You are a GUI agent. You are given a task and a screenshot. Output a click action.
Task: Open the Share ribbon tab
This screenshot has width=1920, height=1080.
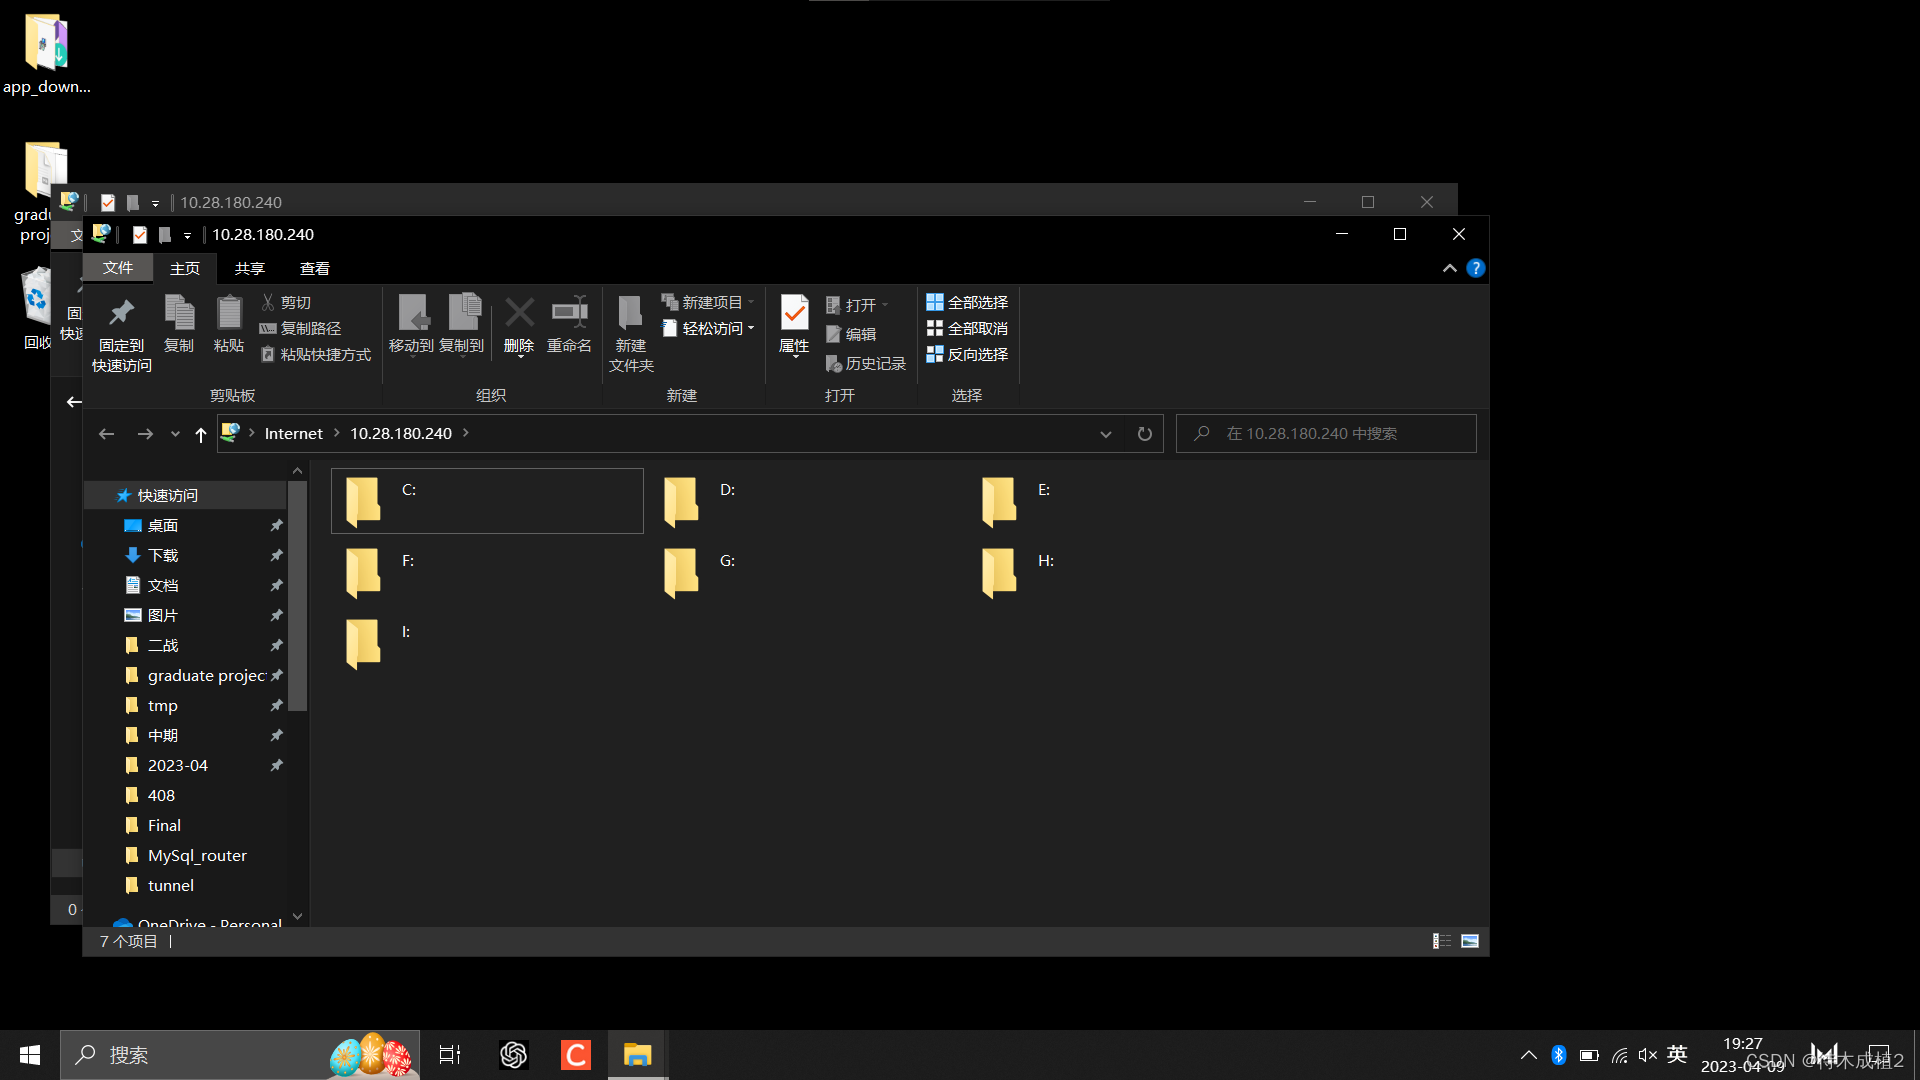pos(249,269)
